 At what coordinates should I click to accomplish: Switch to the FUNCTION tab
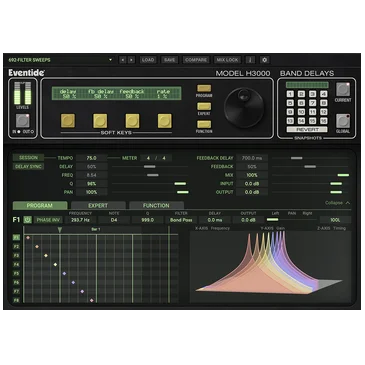coord(156,205)
